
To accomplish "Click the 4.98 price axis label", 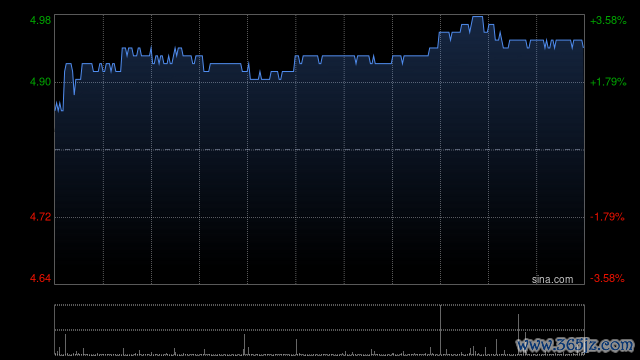I will click(40, 20).
